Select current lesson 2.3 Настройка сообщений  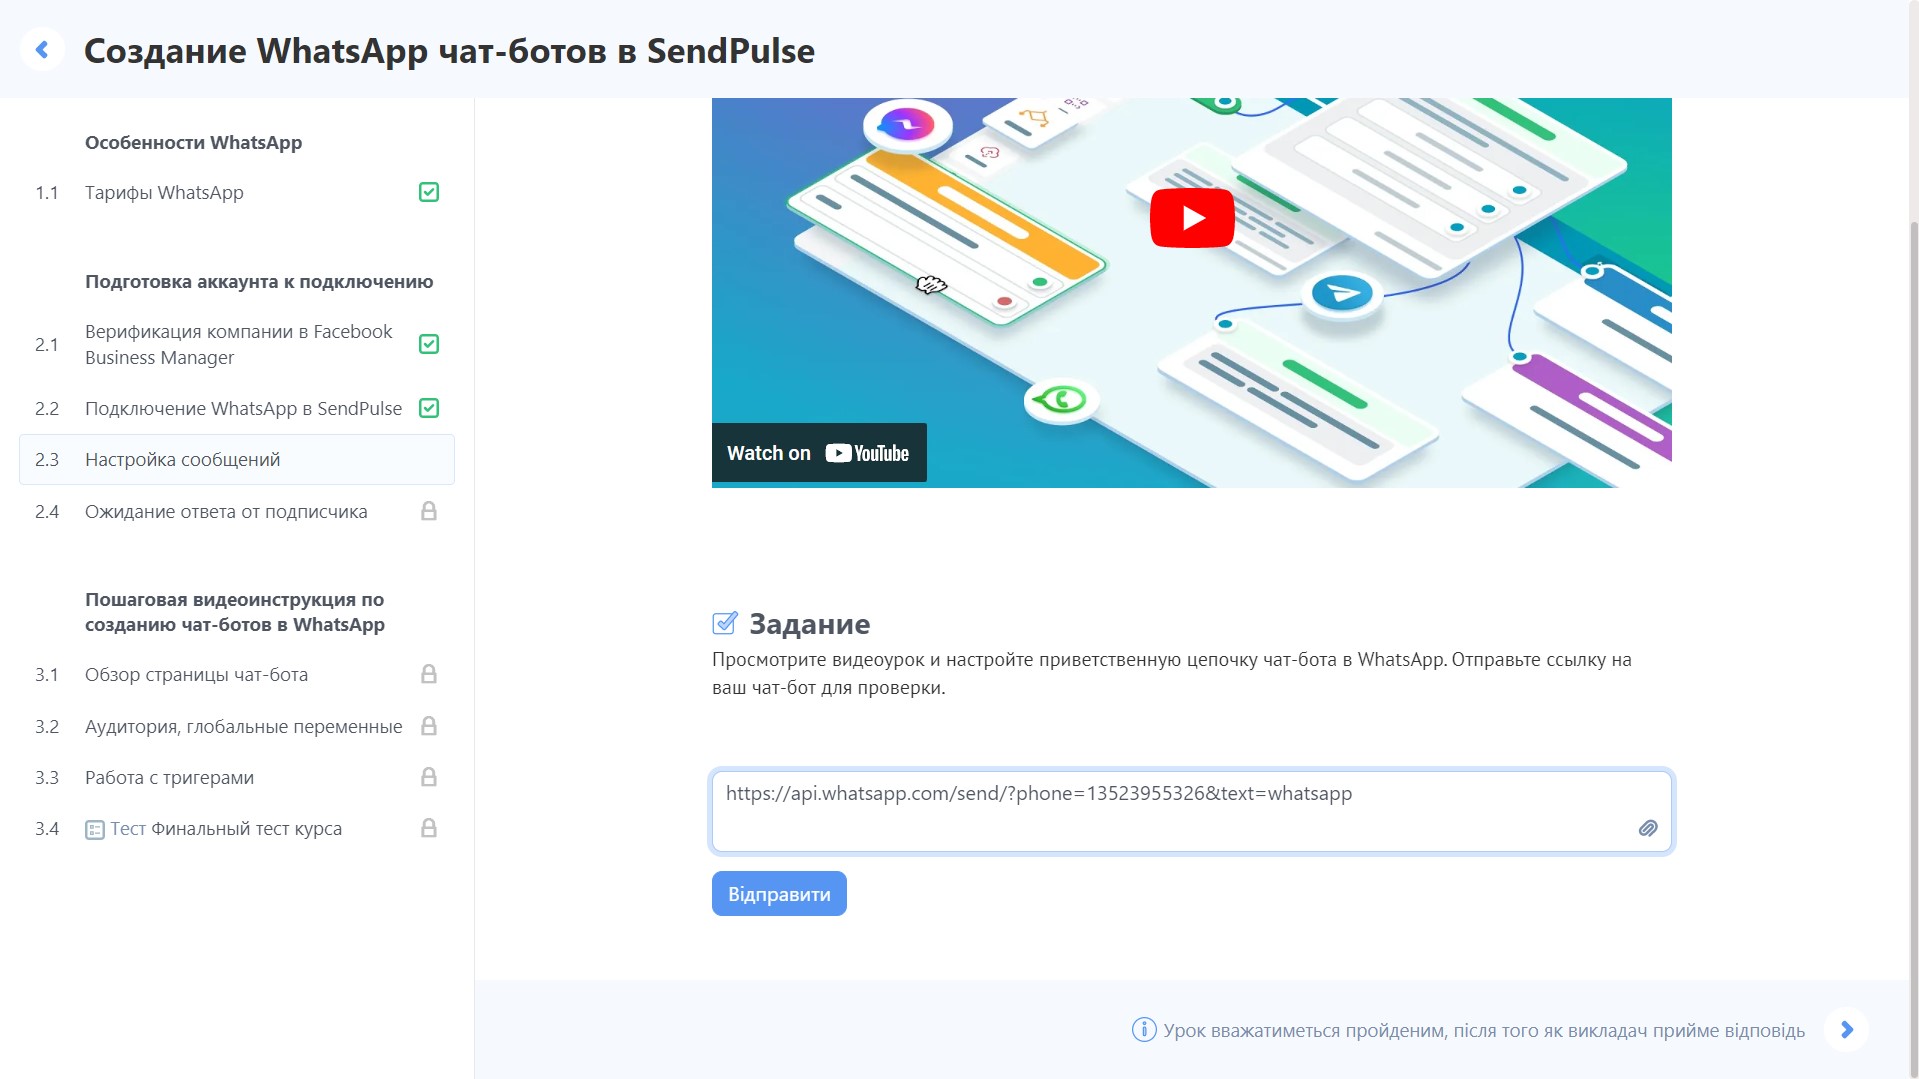237,460
